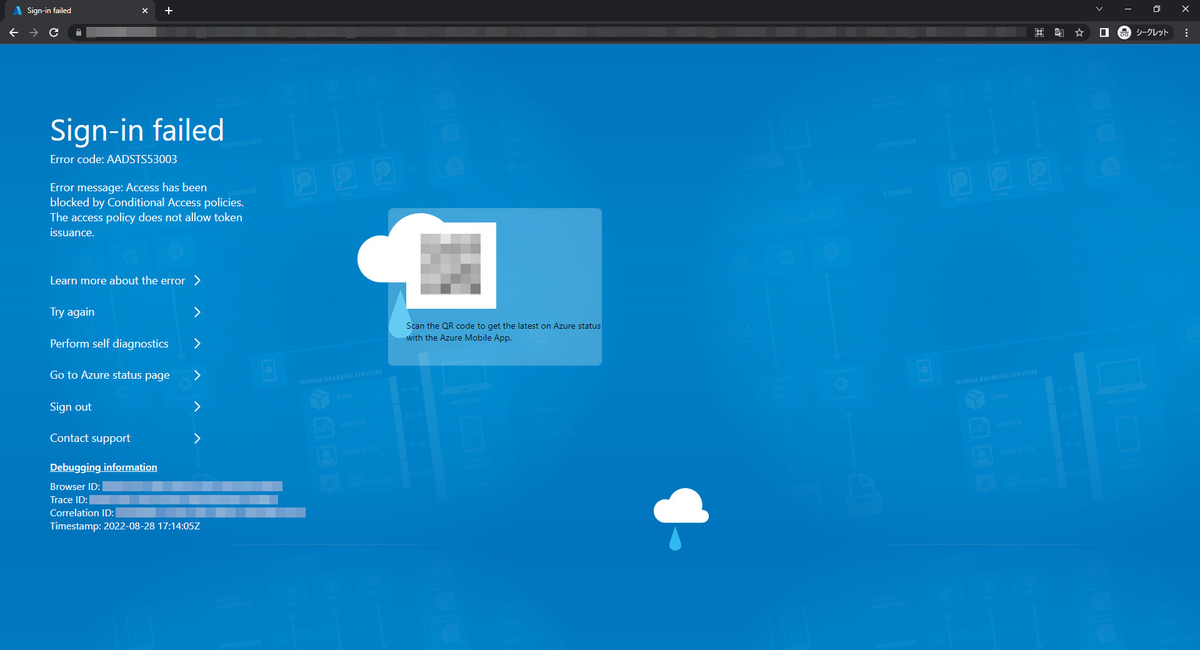Open a new tab with the plus button
The image size is (1200, 650).
[x=169, y=10]
